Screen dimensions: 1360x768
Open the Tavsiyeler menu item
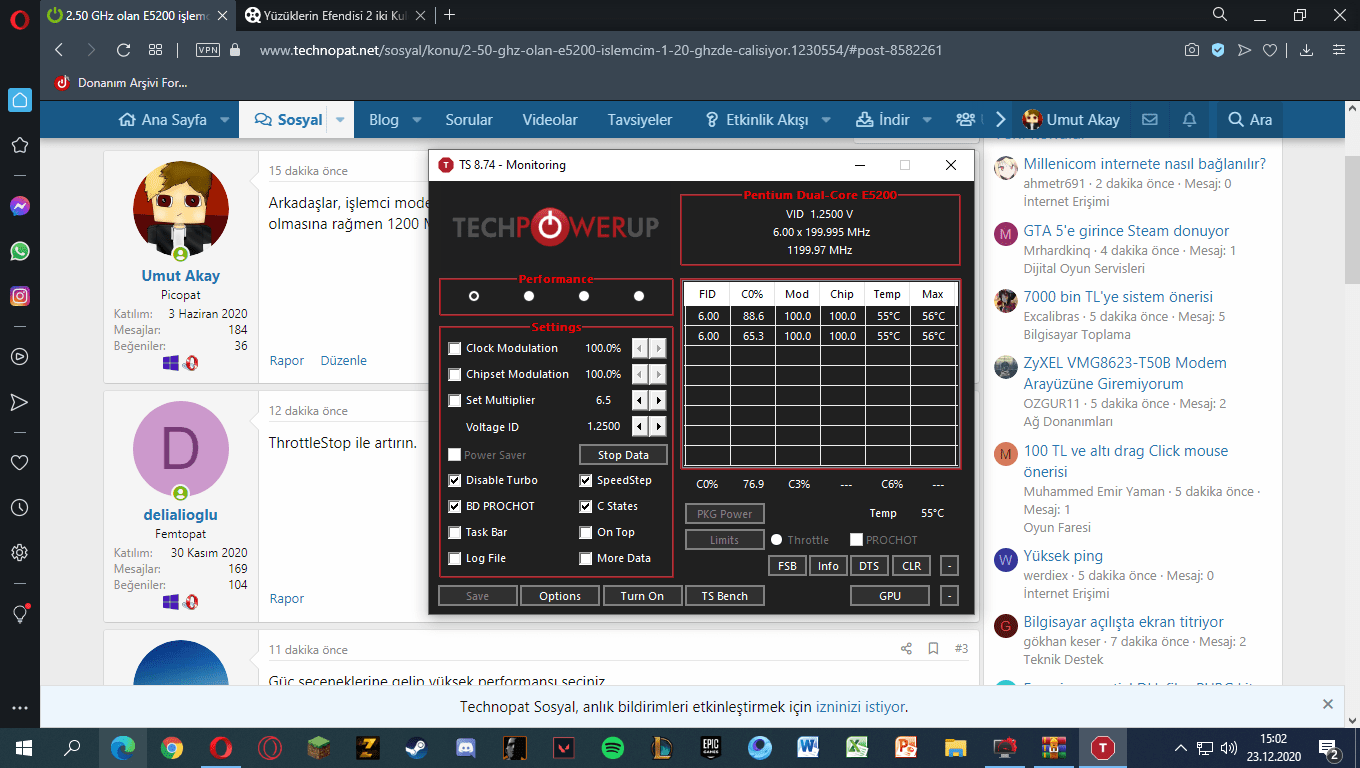click(x=640, y=120)
